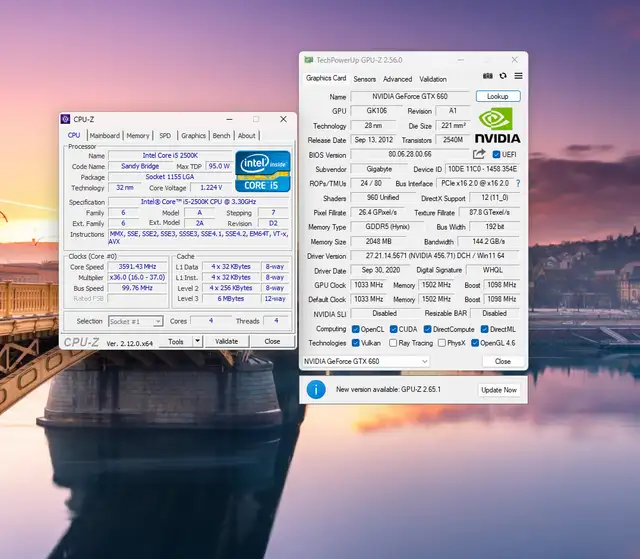
Task: Click the Driver Version field in GPU-Z
Action: tap(435, 255)
